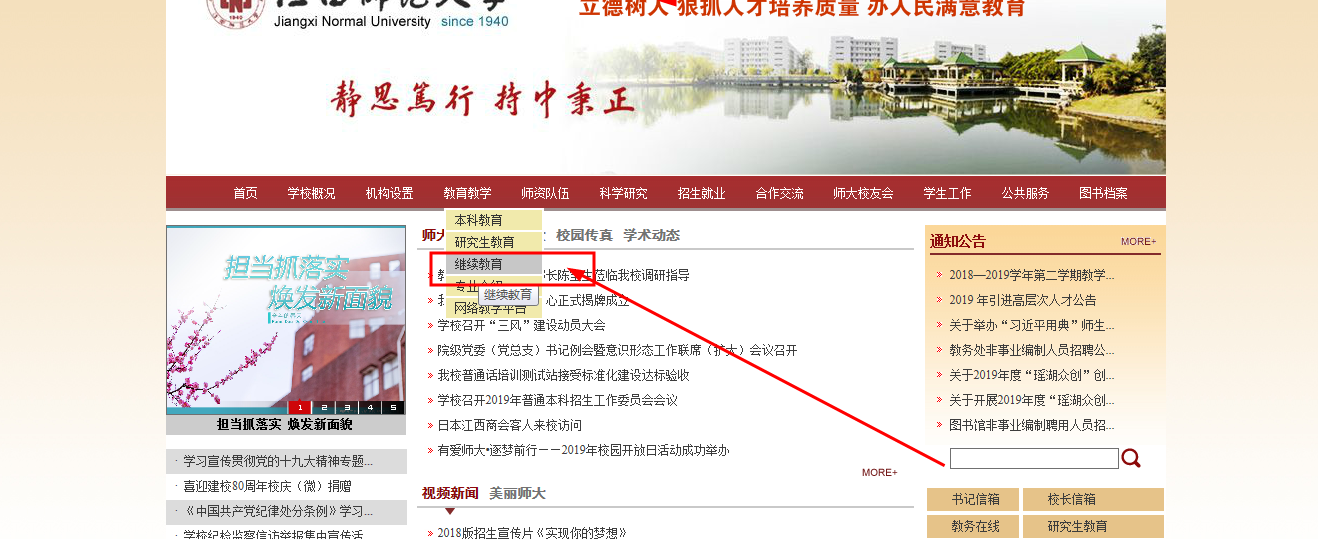The height and width of the screenshot is (539, 1318).
Task: Click MORE+ in 通知公告 header
Action: [1139, 241]
